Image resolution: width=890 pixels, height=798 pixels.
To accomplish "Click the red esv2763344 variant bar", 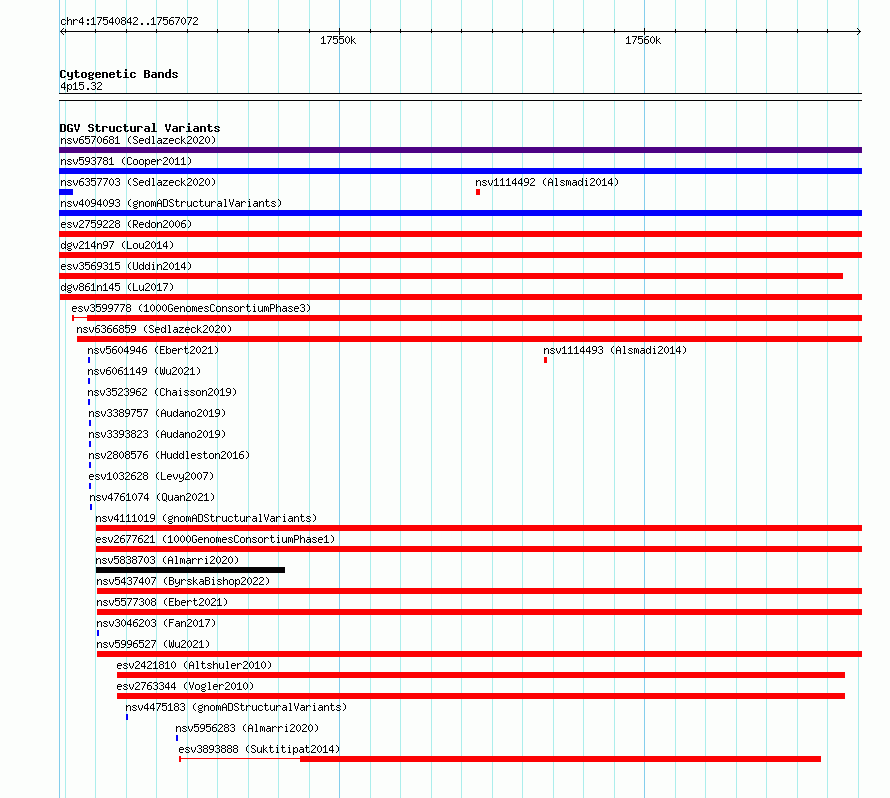I will [x=481, y=696].
